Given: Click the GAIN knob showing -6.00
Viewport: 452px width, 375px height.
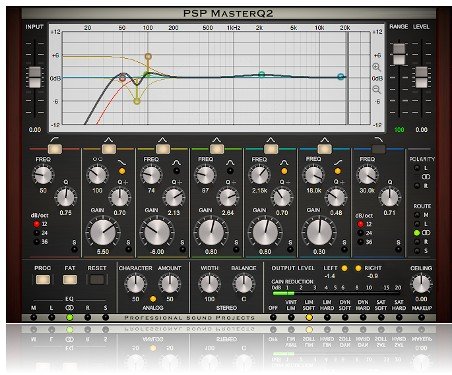Looking at the screenshot, I should click(x=157, y=232).
